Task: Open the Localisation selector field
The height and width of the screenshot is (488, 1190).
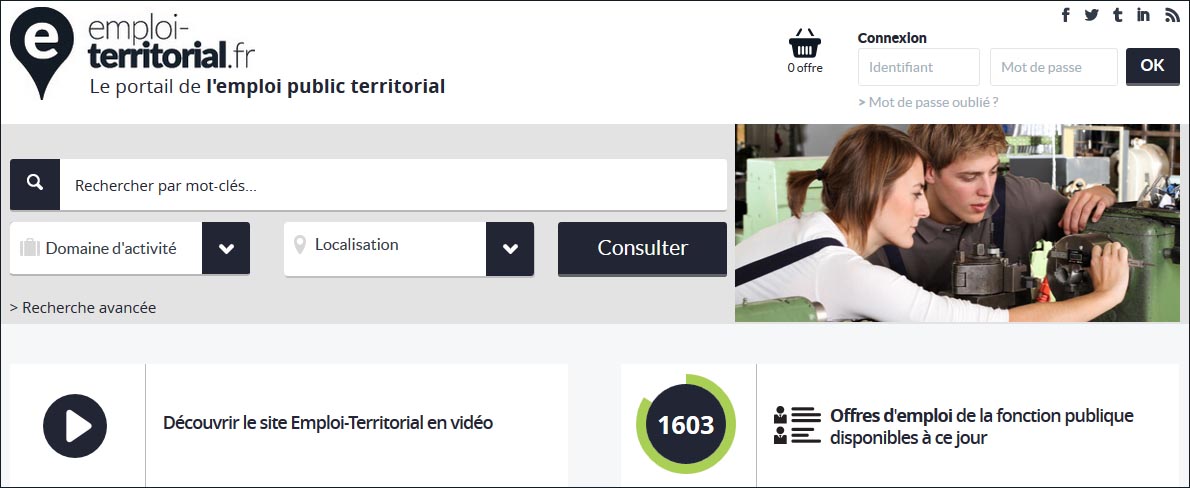Action: click(409, 248)
